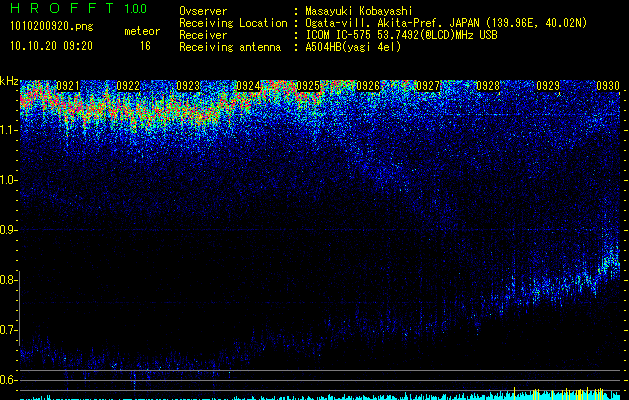Click the 0.7 frequency axis label

9,330
